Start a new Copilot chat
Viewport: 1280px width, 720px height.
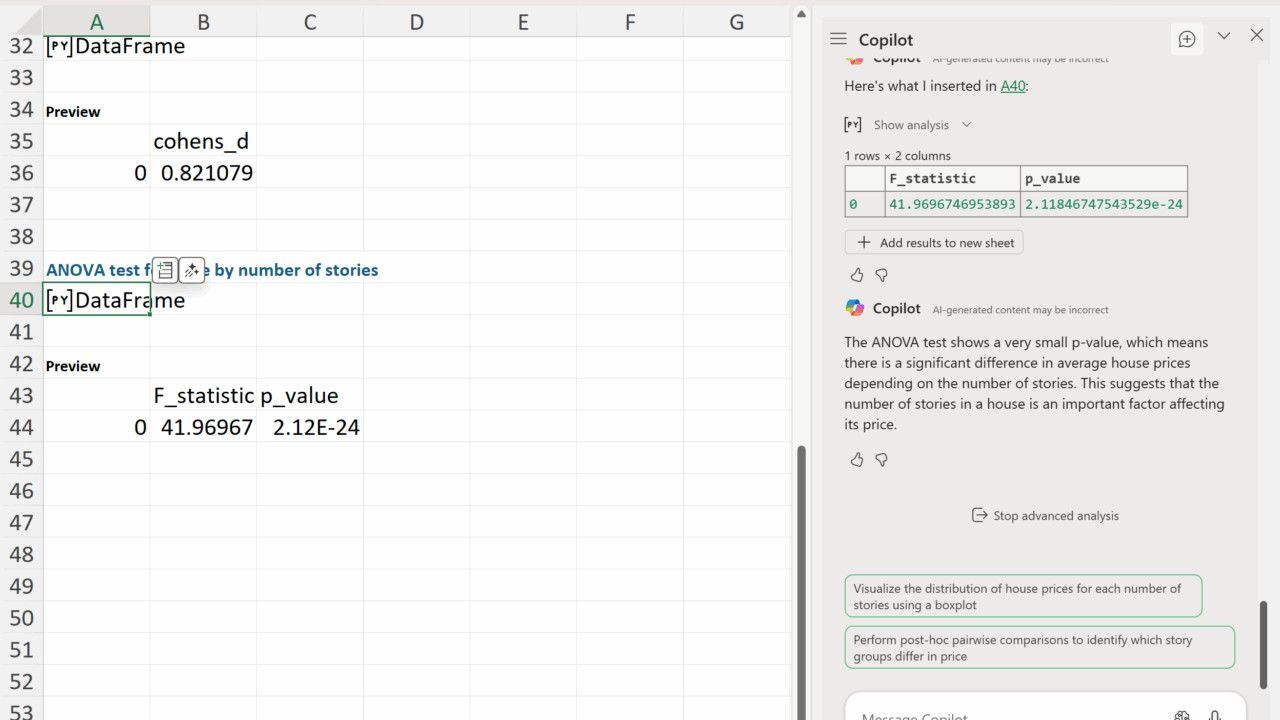tap(1187, 39)
